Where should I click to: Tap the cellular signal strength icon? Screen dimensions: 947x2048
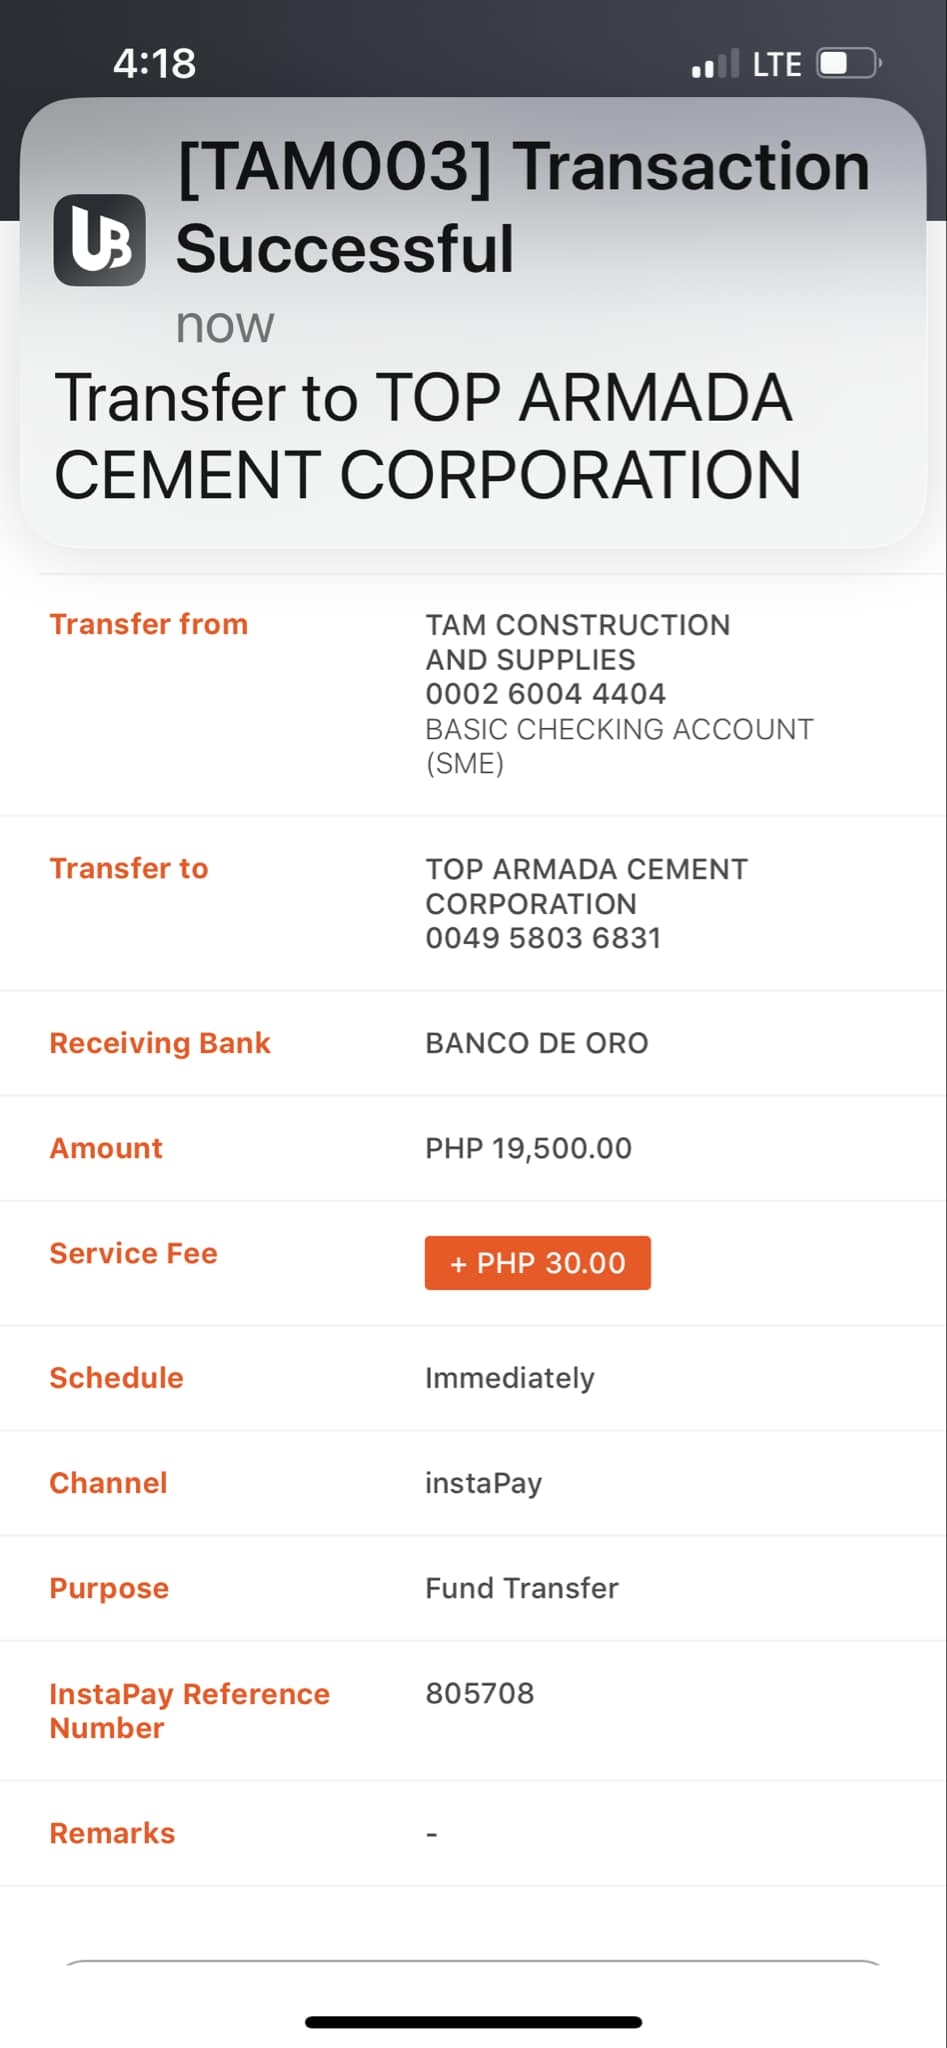point(715,65)
